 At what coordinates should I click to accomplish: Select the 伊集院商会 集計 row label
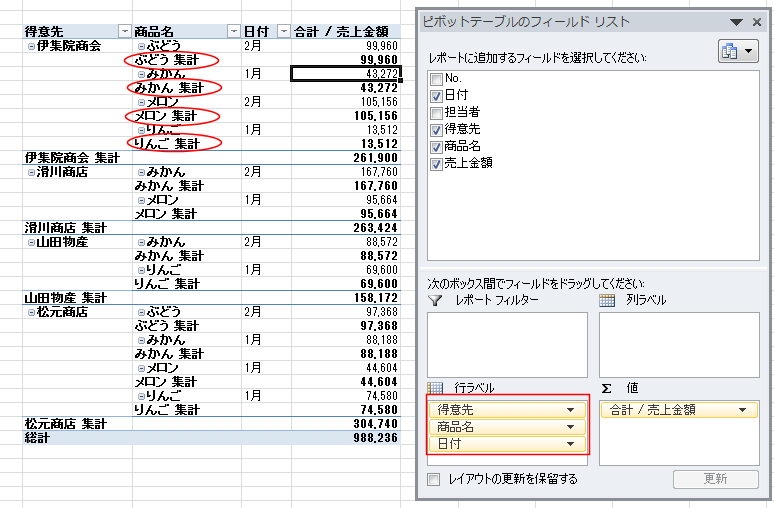[x=72, y=158]
